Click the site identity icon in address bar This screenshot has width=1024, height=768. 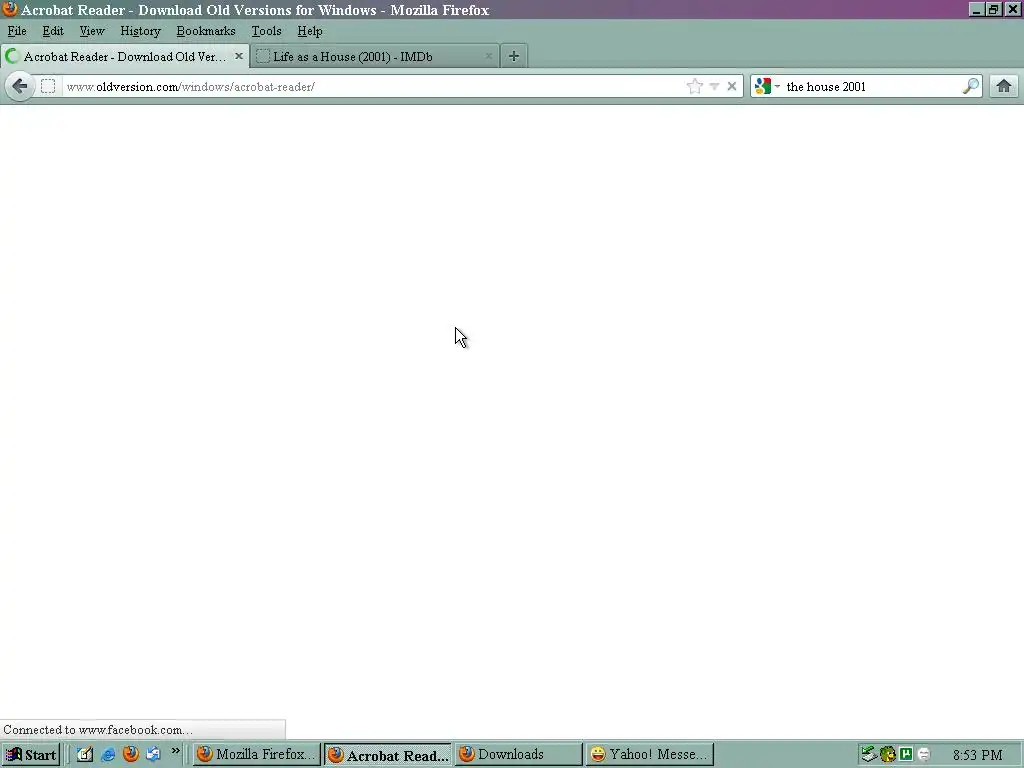(48, 86)
